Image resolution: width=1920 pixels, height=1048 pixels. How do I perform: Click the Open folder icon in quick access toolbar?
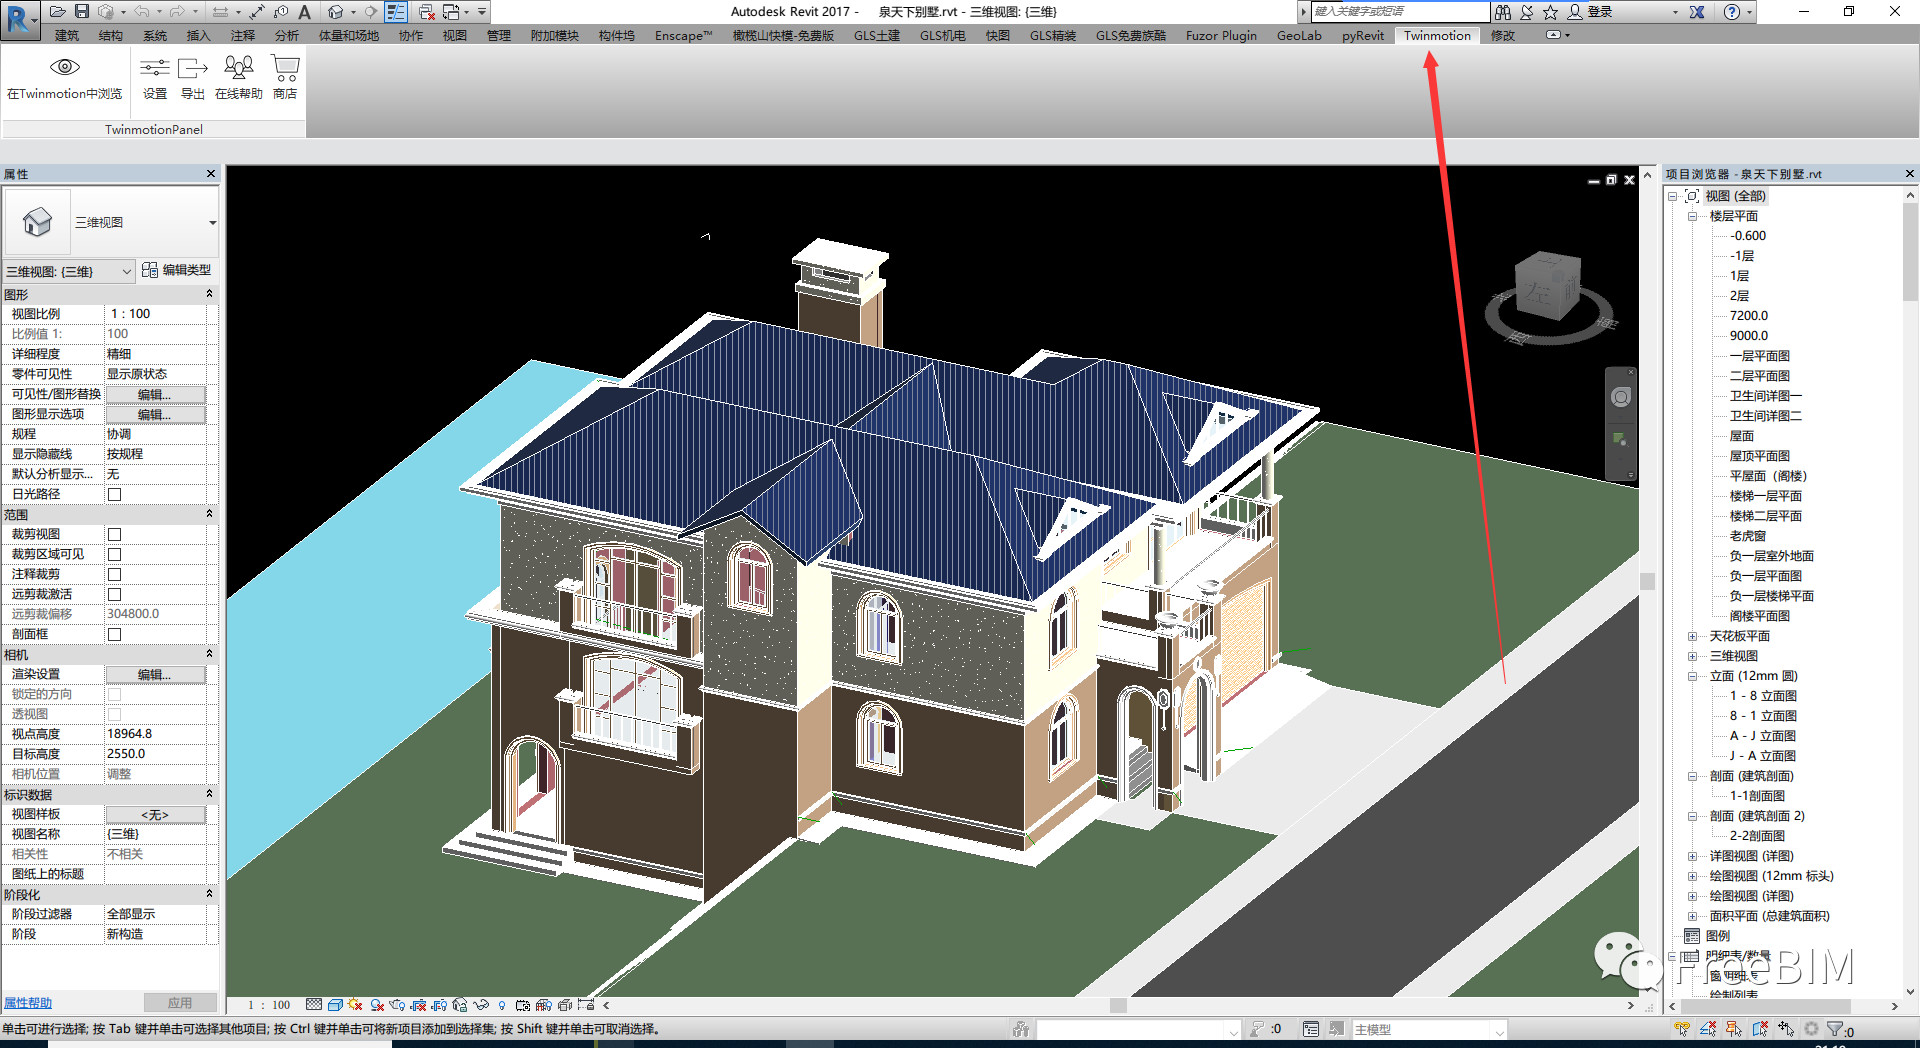pyautogui.click(x=57, y=11)
